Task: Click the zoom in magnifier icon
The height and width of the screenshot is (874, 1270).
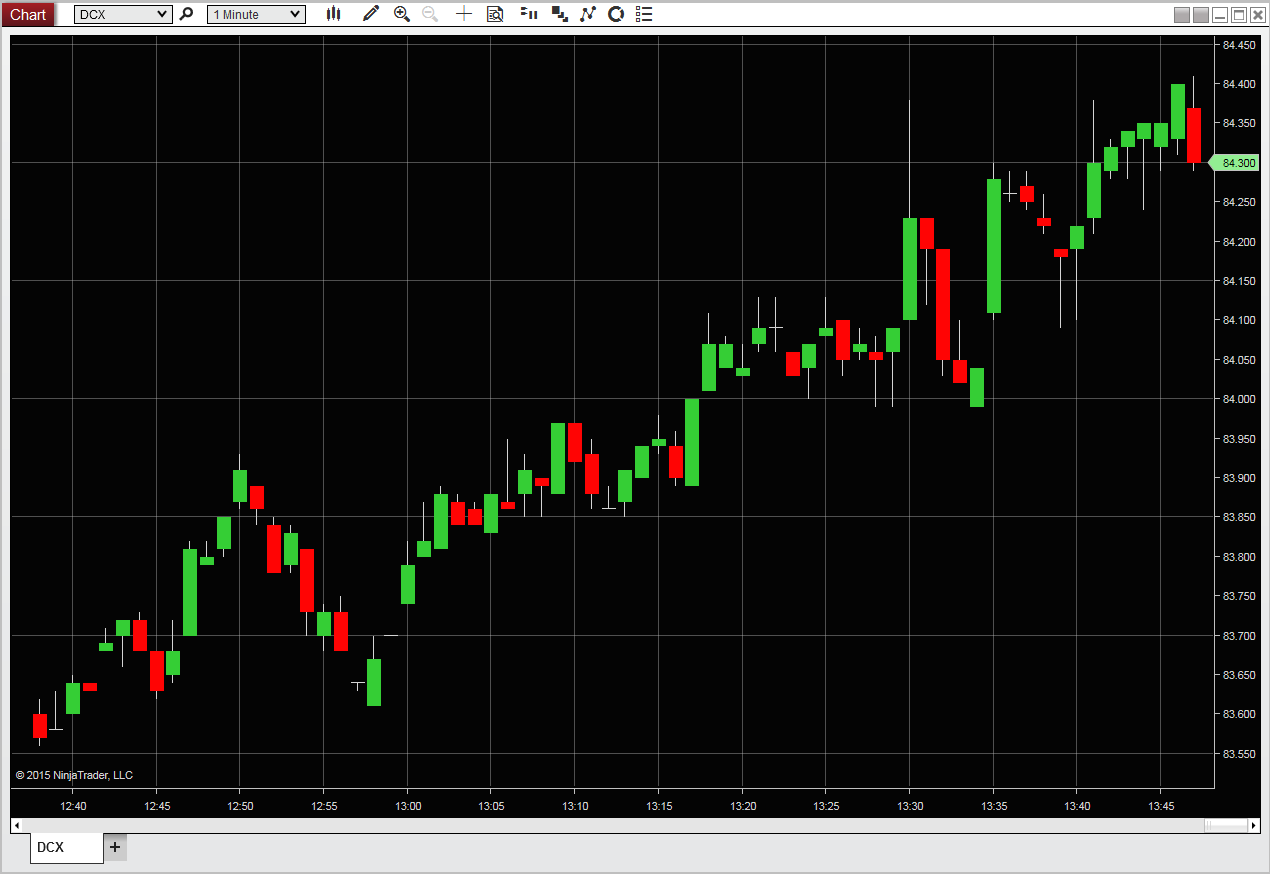Action: coord(401,14)
